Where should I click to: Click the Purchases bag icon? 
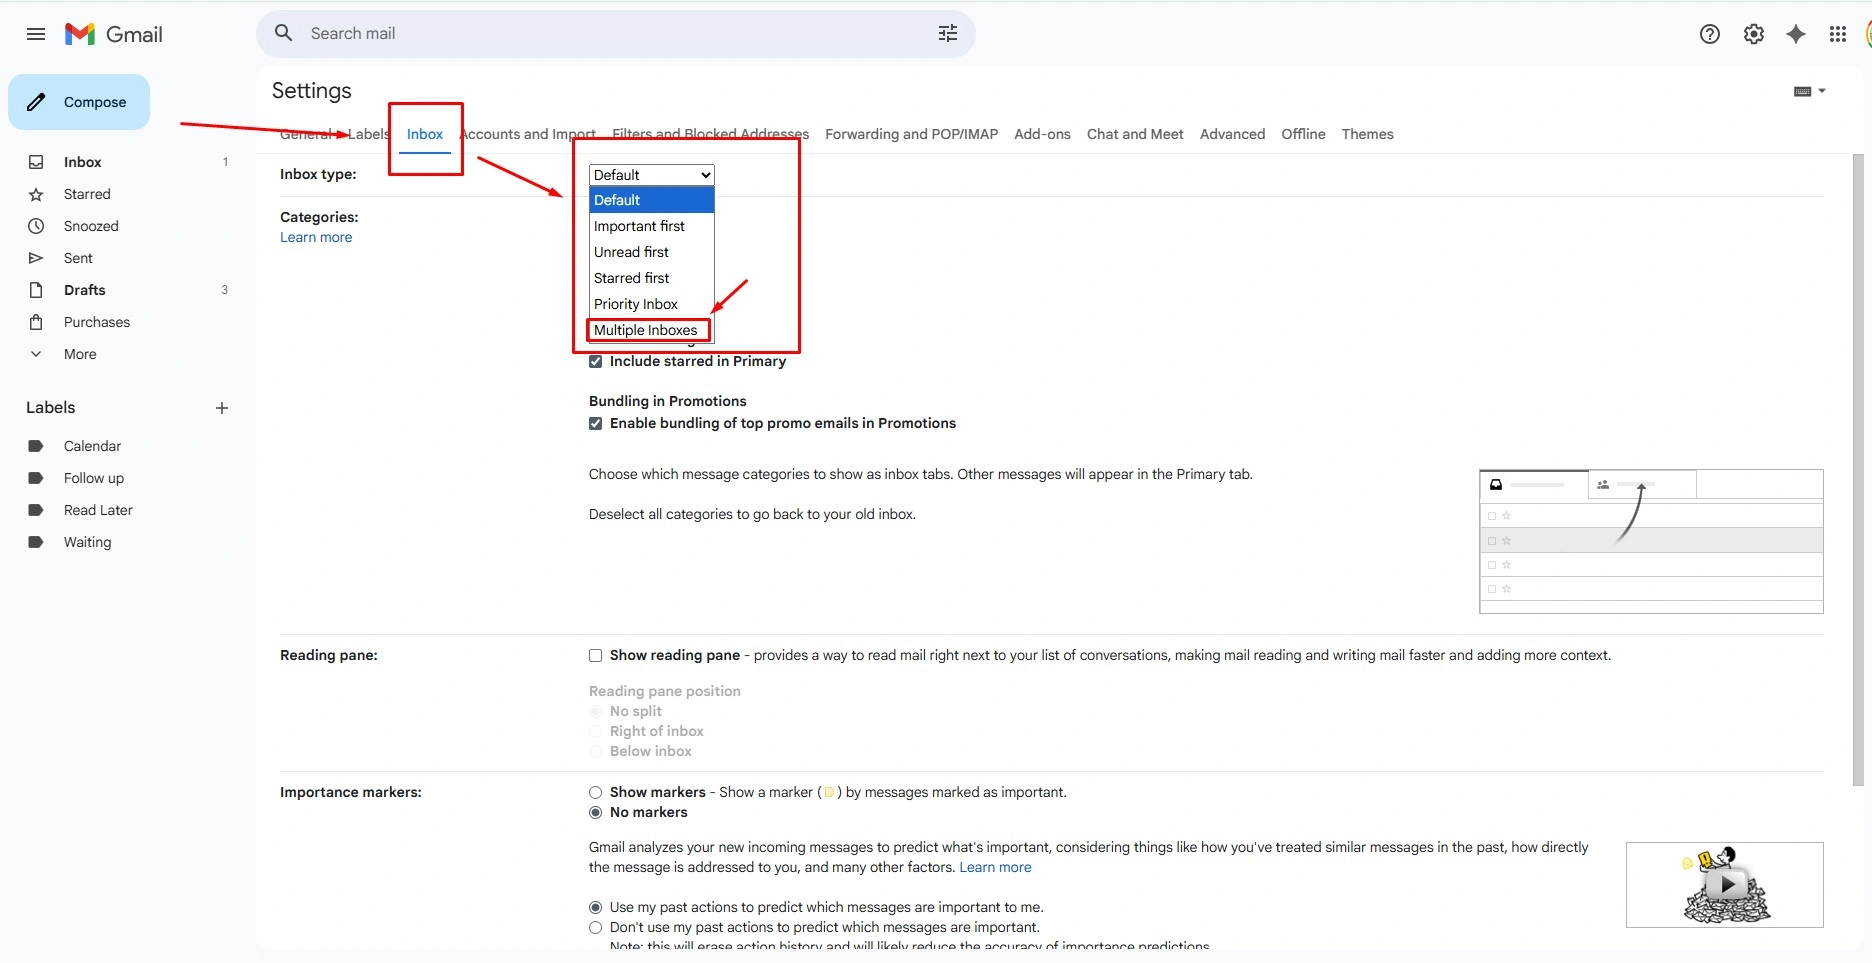[x=36, y=322]
